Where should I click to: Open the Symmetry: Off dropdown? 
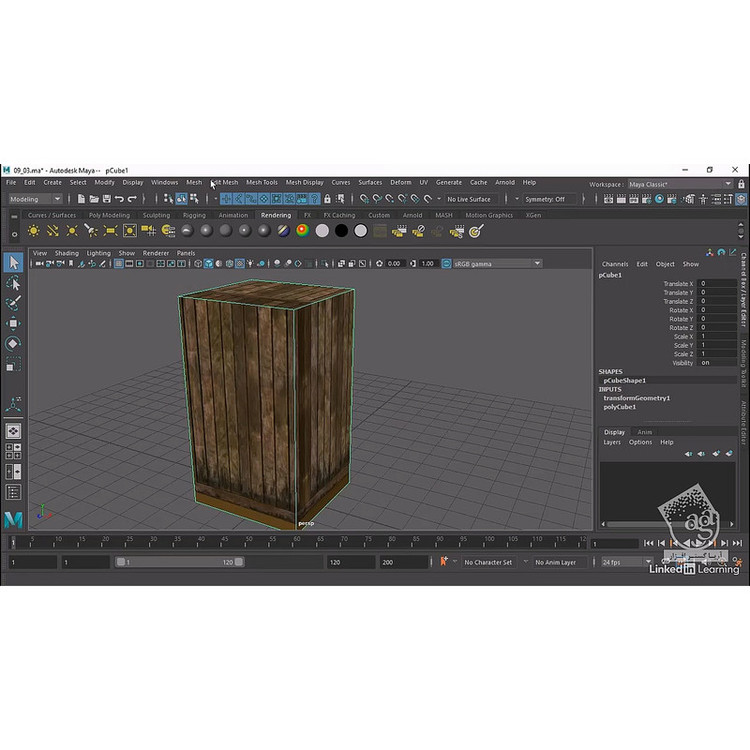550,199
